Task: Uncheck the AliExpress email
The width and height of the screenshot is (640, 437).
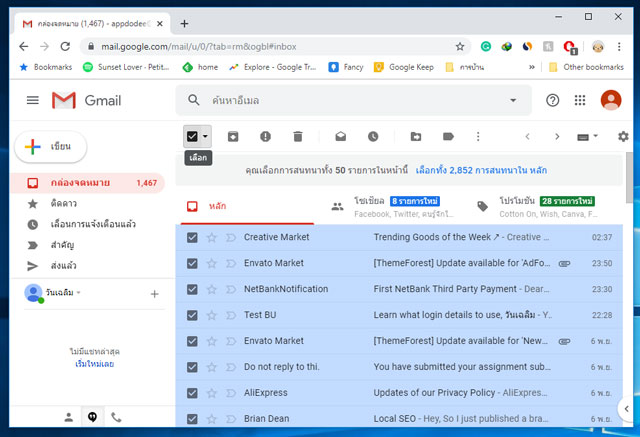Action: tap(192, 393)
